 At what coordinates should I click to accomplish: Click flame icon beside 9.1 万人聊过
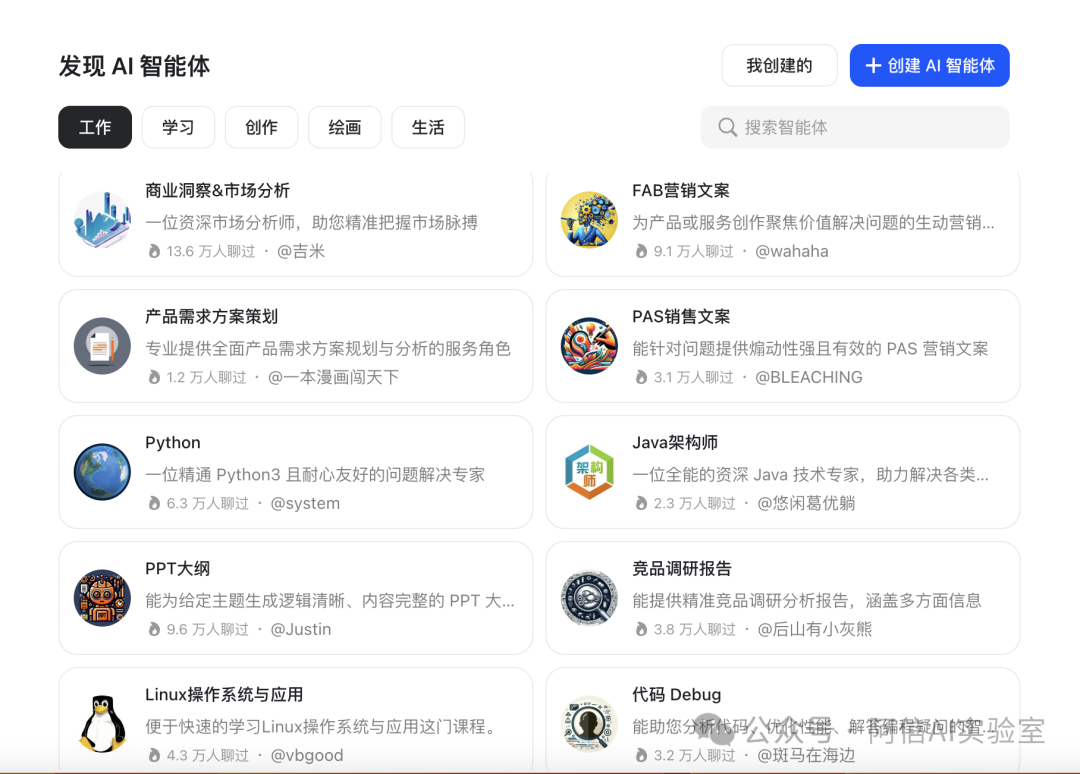point(641,251)
